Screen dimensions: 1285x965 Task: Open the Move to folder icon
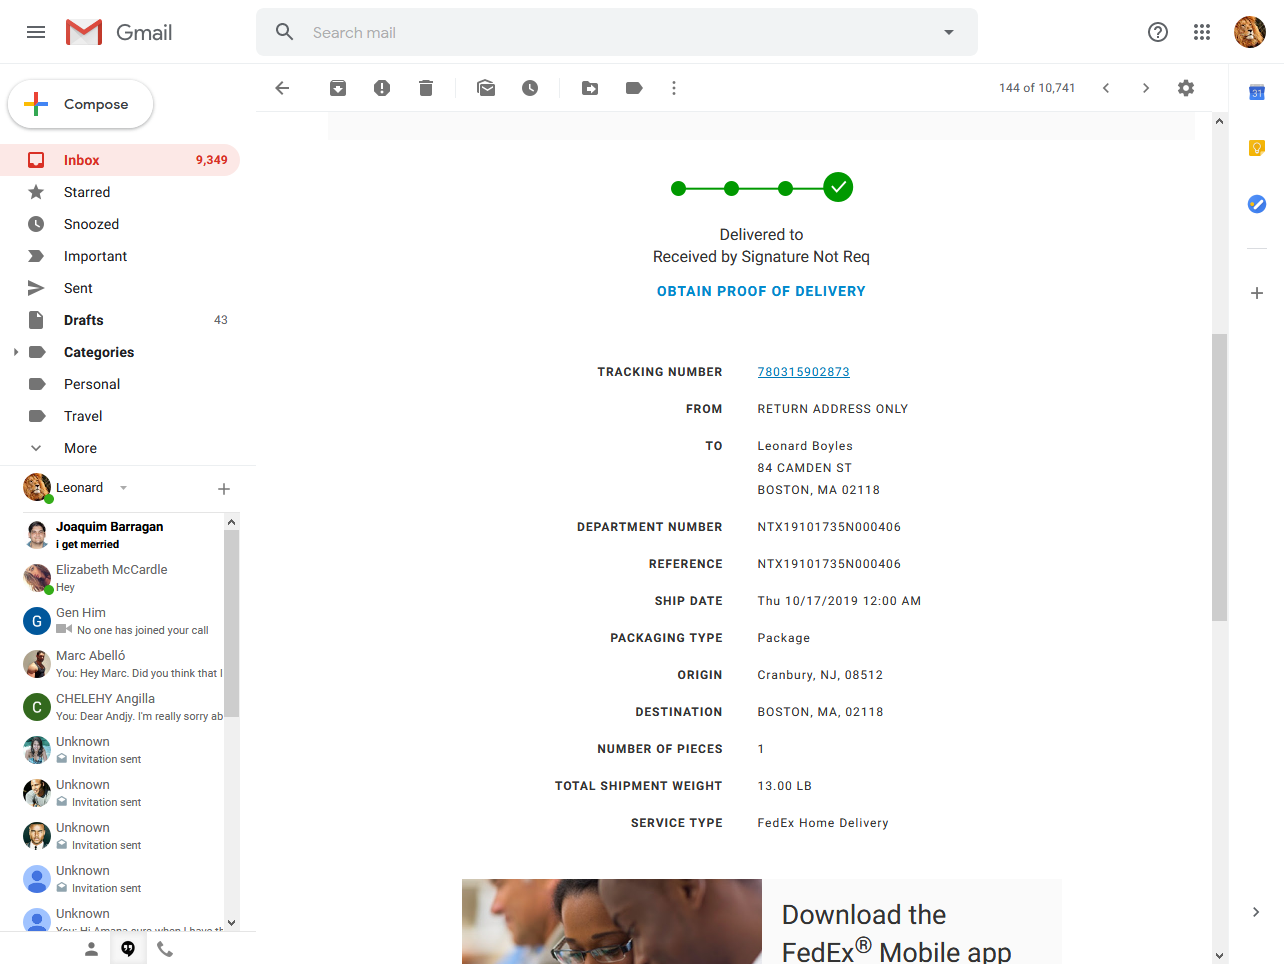590,88
